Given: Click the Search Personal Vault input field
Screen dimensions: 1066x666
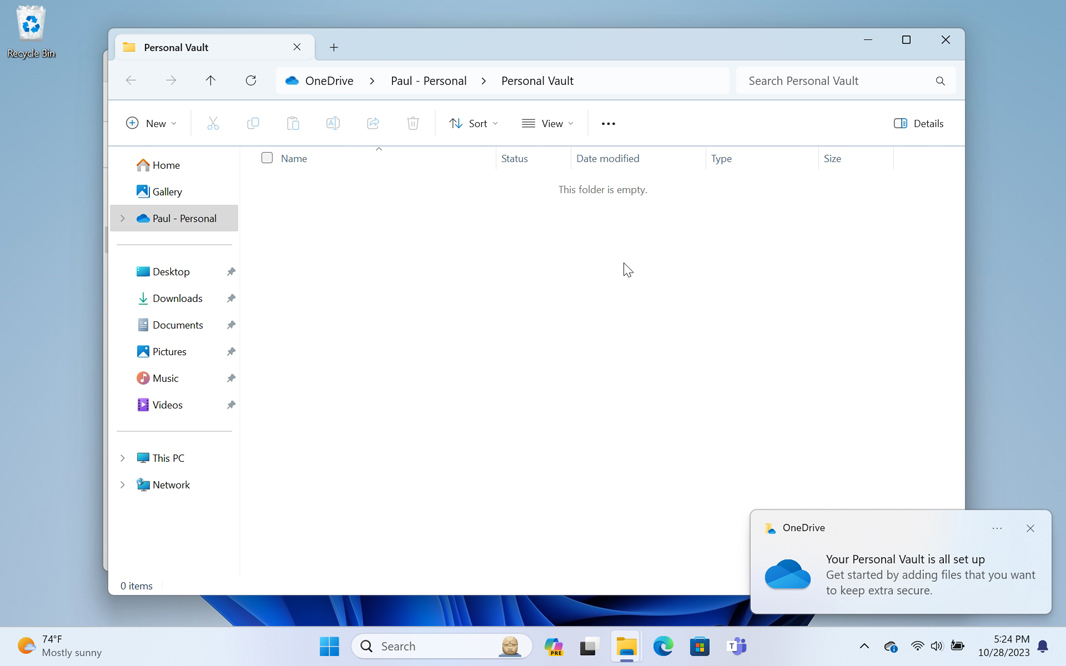Looking at the screenshot, I should (835, 81).
